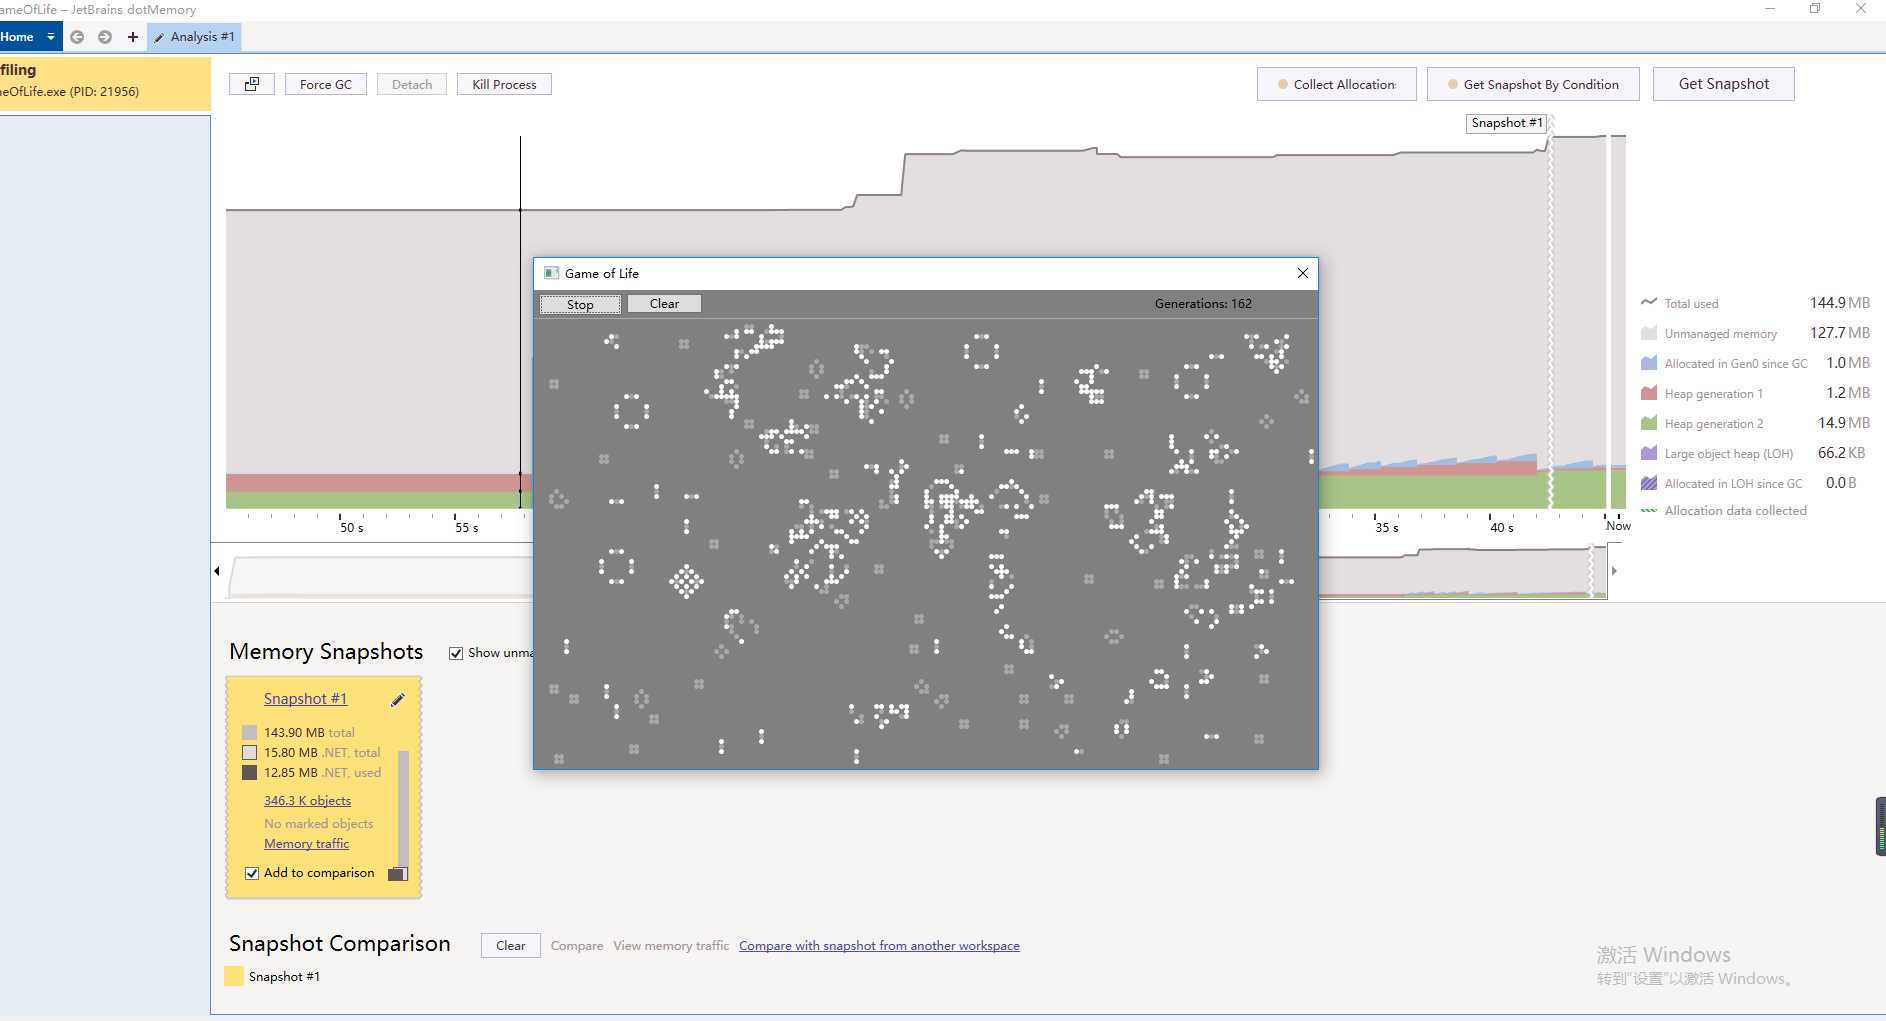Screen dimensions: 1886x1021
Task: Click the Snapshot #1 timeline marker
Action: click(1507, 123)
